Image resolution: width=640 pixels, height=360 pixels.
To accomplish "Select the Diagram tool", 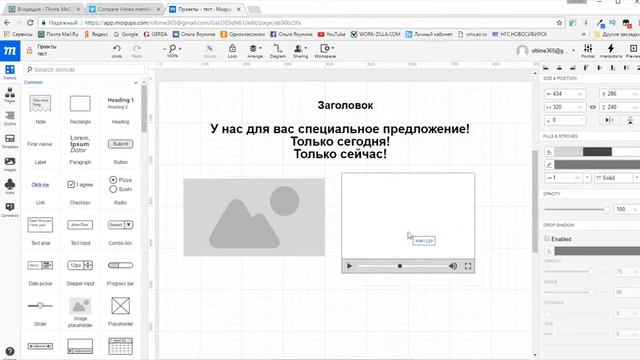I will click(x=278, y=51).
